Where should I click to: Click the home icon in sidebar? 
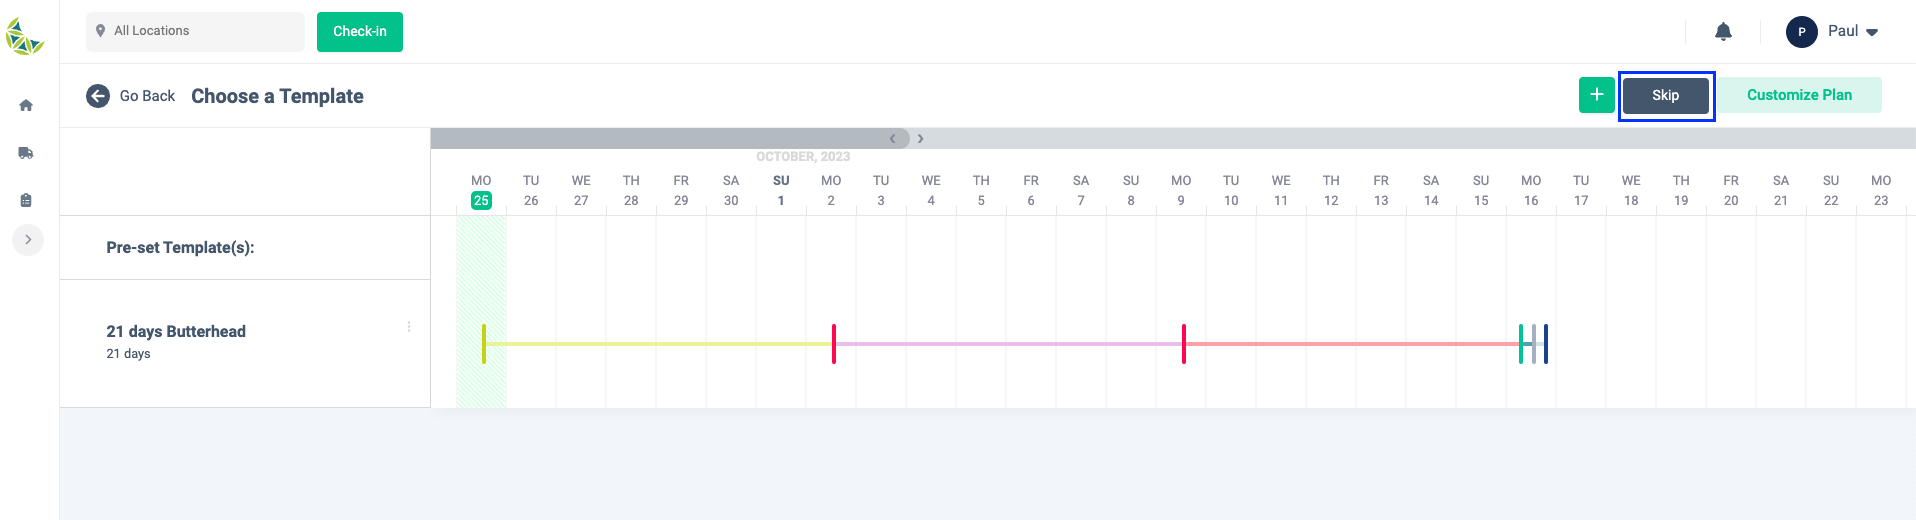click(x=26, y=105)
